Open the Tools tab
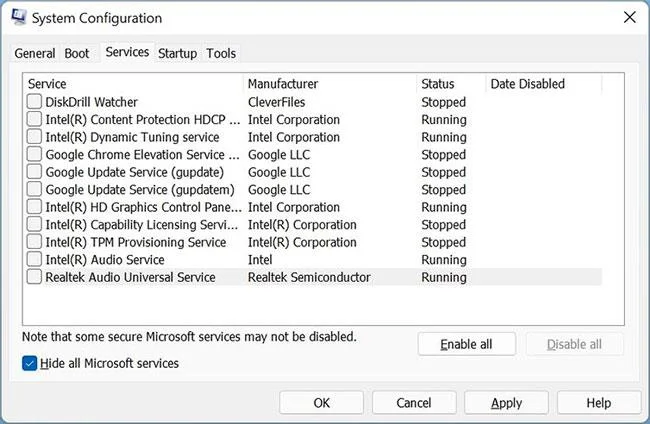Screen dimensions: 650x424 (221, 53)
